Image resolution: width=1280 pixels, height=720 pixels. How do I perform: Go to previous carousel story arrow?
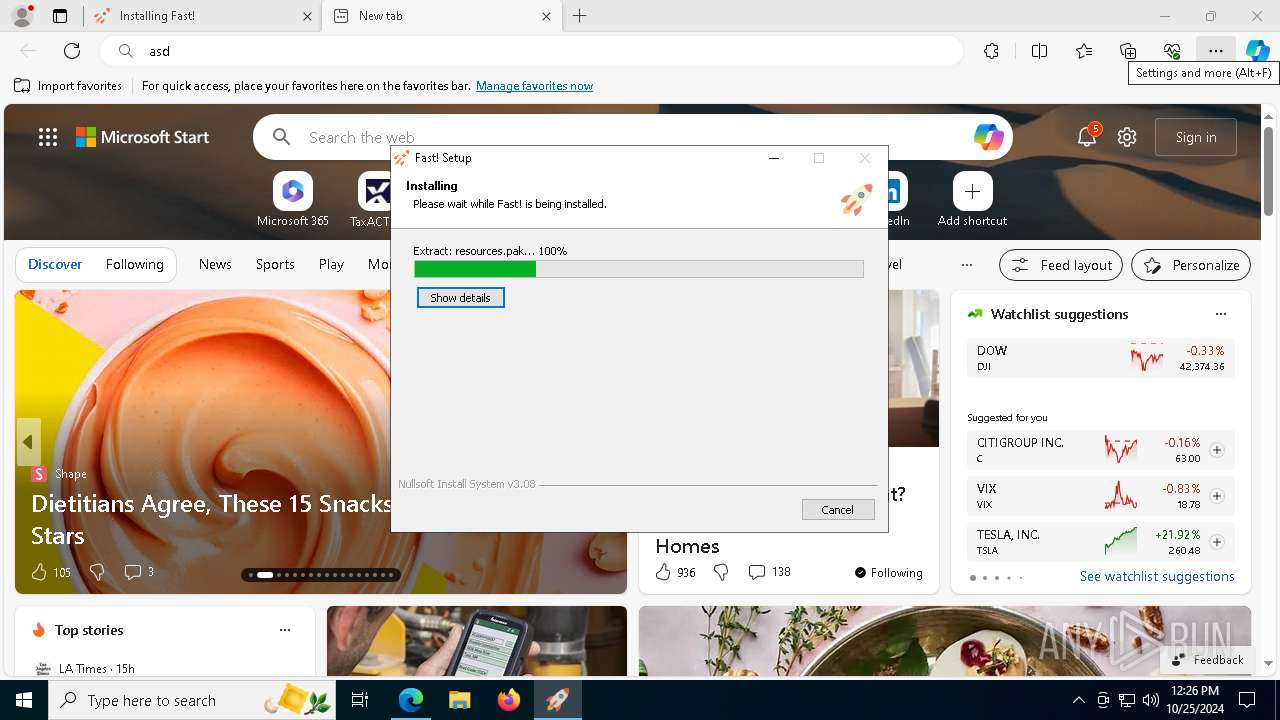(x=28, y=442)
